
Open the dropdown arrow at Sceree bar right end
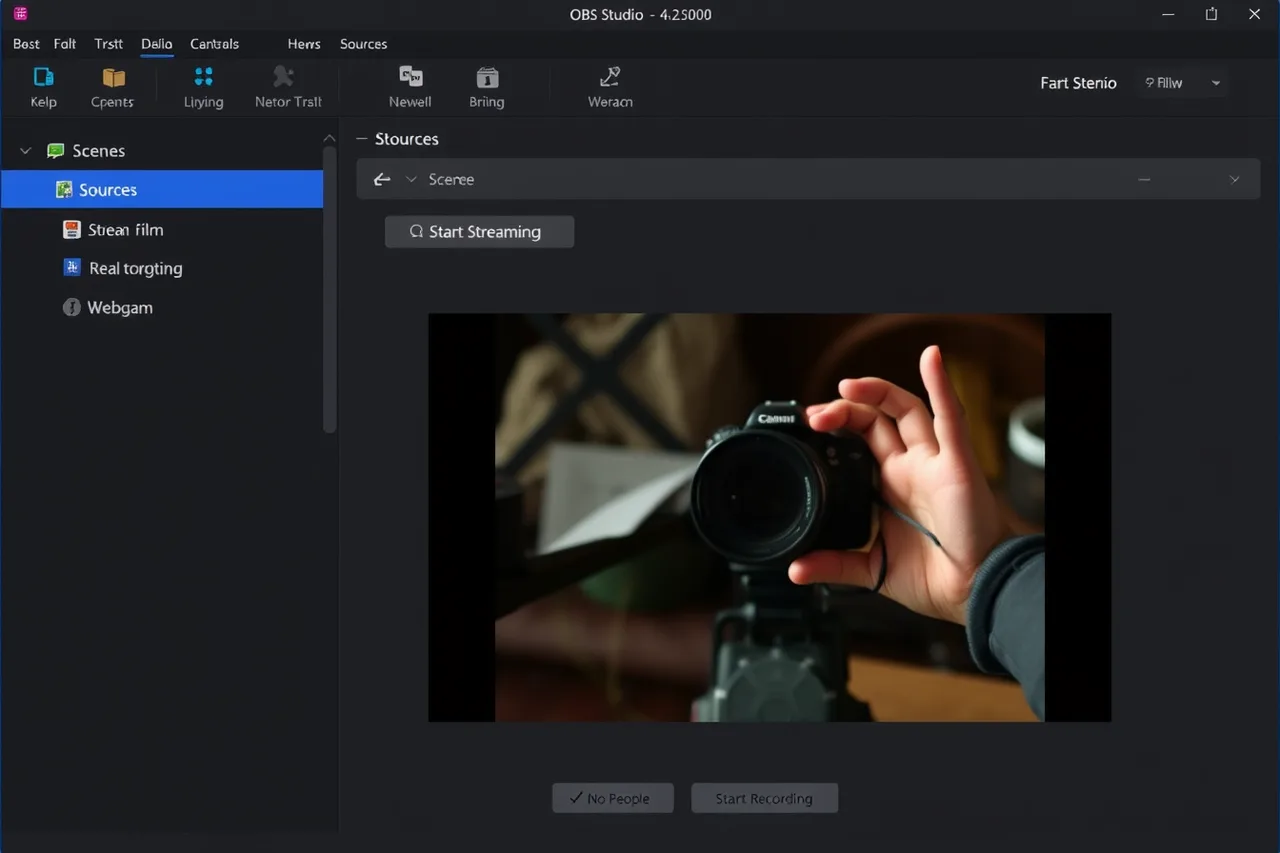pos(1234,180)
